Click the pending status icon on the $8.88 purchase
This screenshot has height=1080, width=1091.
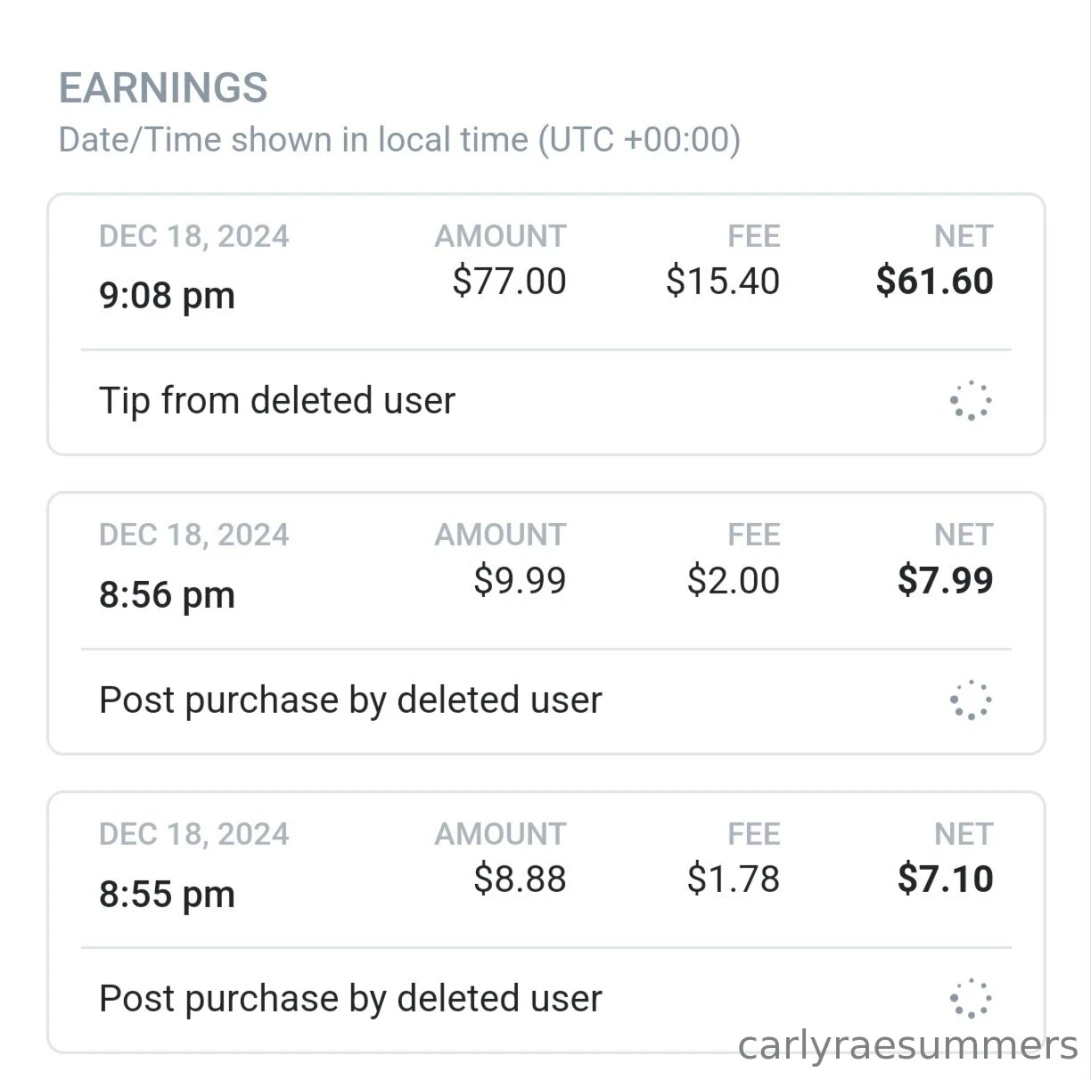pyautogui.click(x=970, y=999)
